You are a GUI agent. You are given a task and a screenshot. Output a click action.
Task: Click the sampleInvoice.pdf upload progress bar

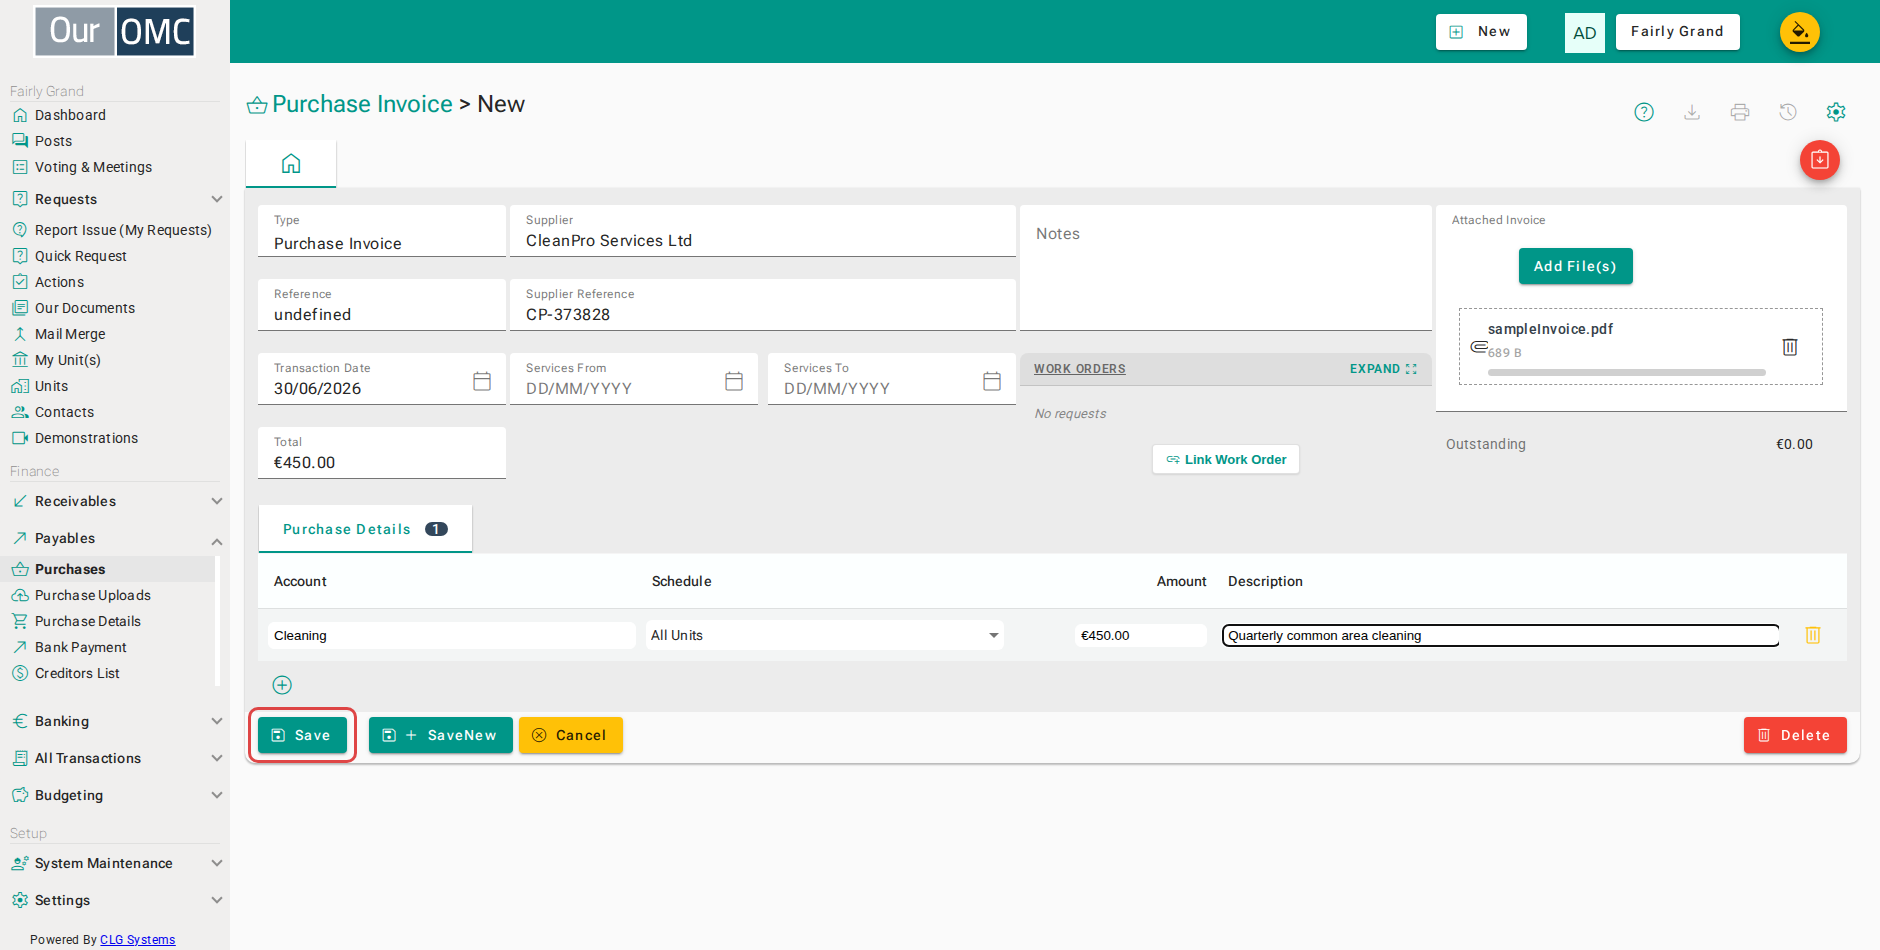(1627, 372)
